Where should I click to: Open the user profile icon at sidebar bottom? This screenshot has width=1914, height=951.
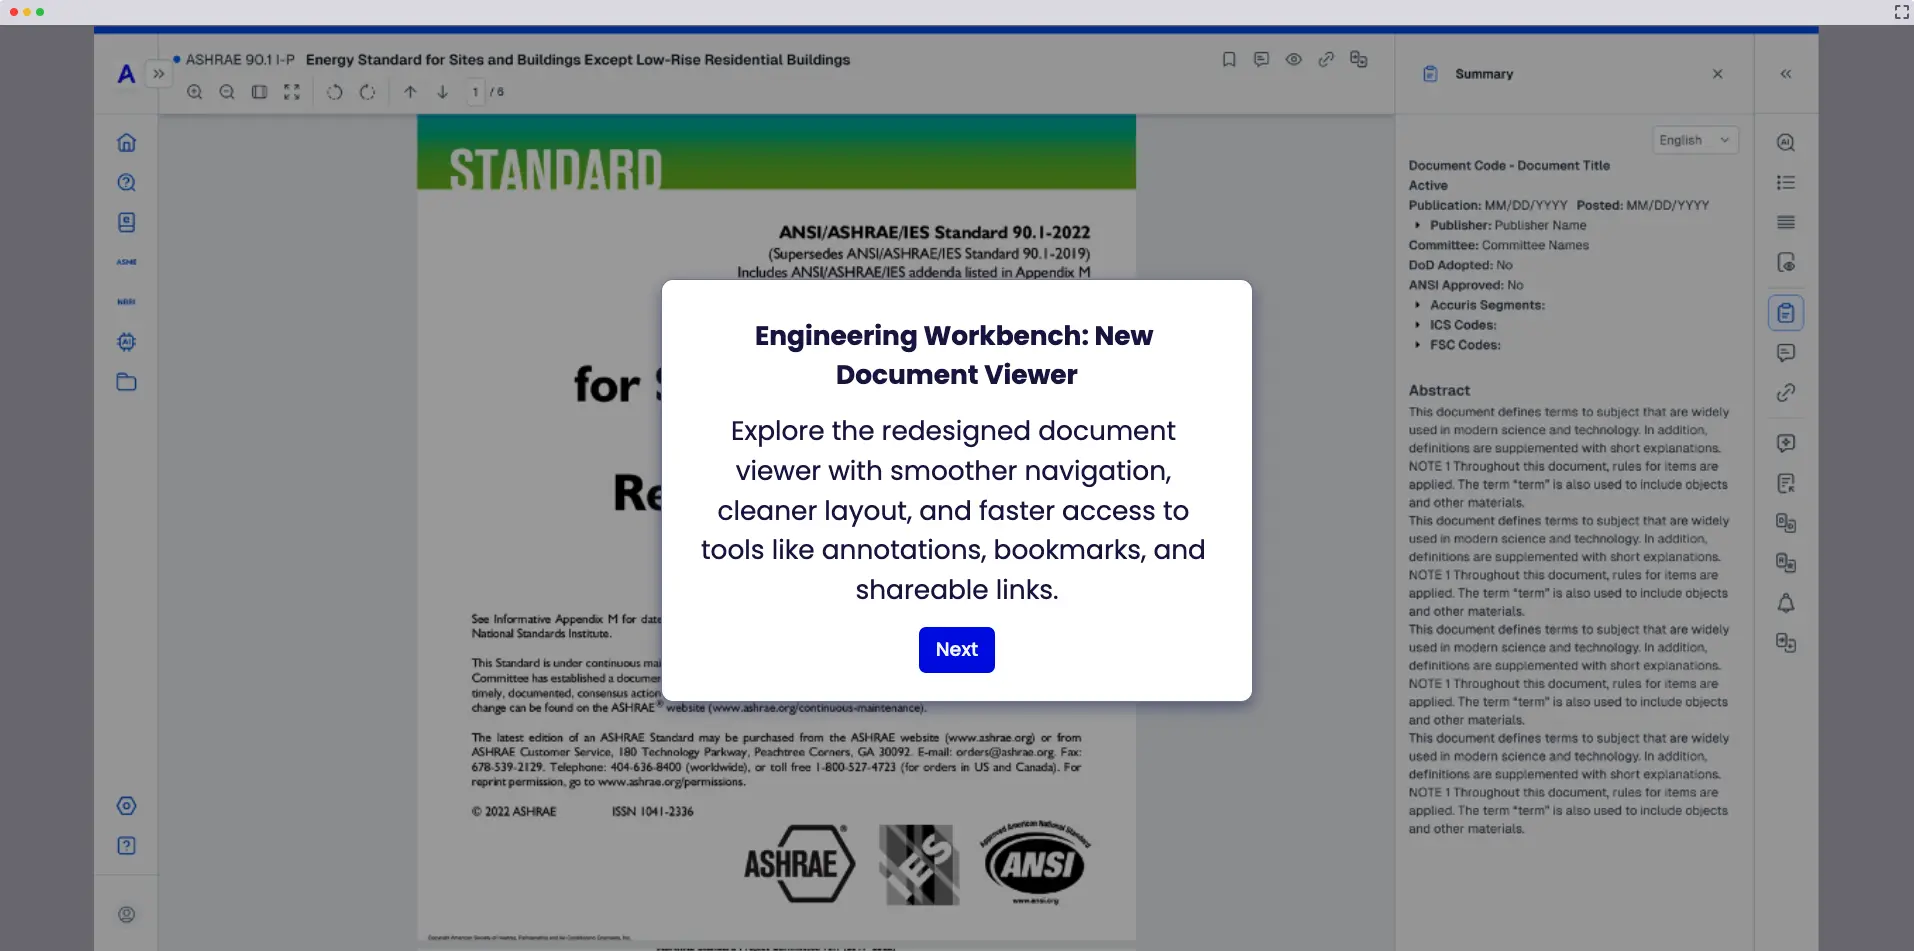pyautogui.click(x=126, y=915)
